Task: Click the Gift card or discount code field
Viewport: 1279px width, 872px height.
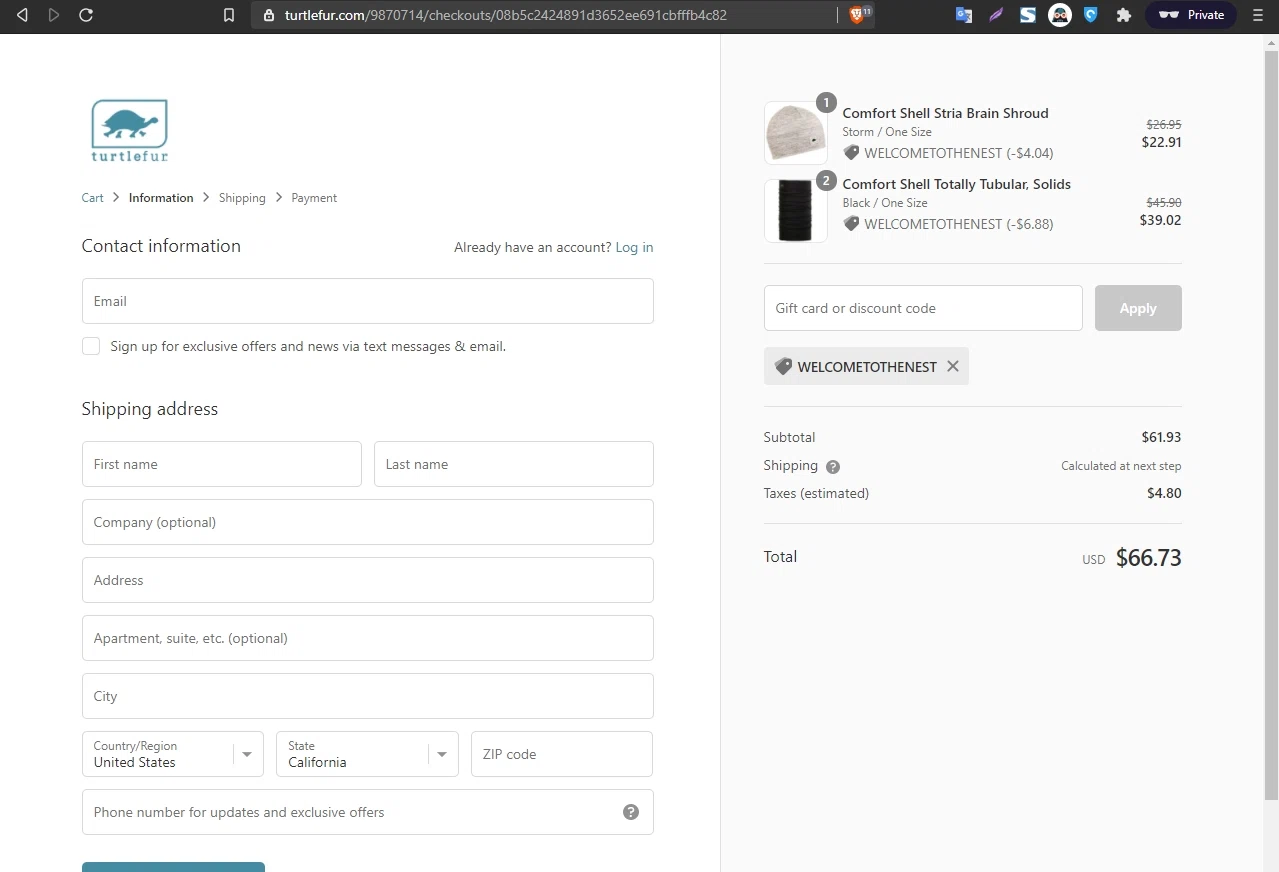Action: (x=923, y=308)
